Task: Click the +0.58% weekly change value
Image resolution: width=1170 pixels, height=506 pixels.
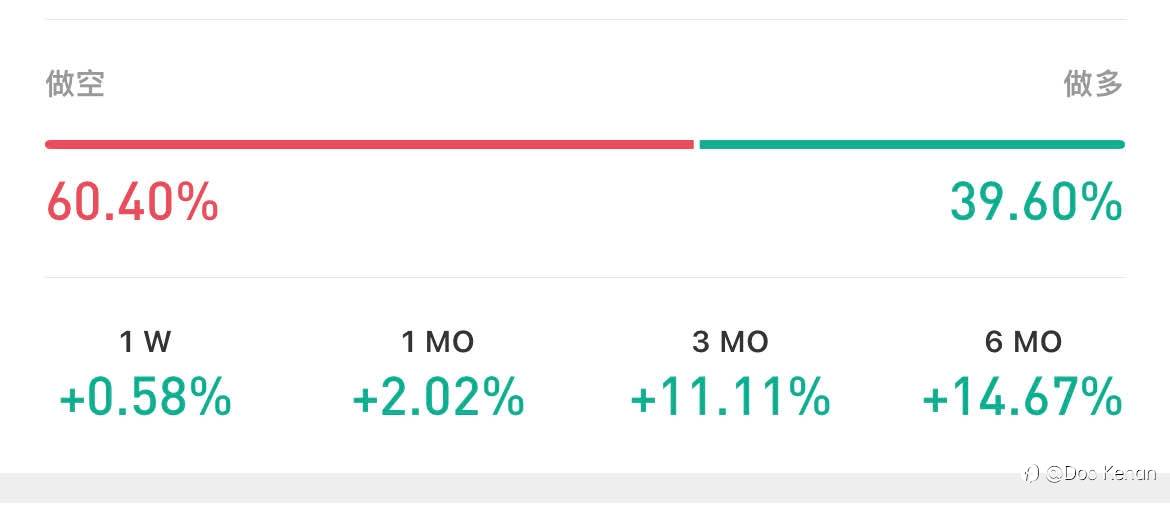Action: [x=145, y=397]
